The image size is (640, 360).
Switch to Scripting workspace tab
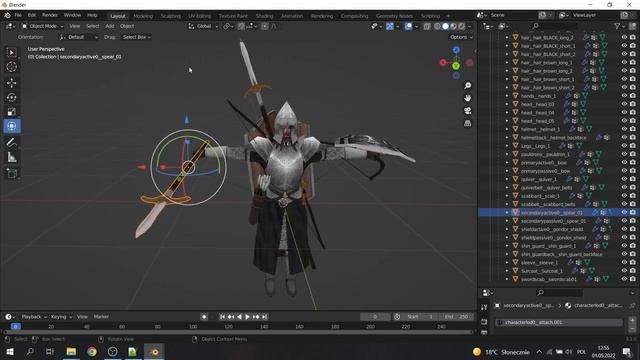430,16
